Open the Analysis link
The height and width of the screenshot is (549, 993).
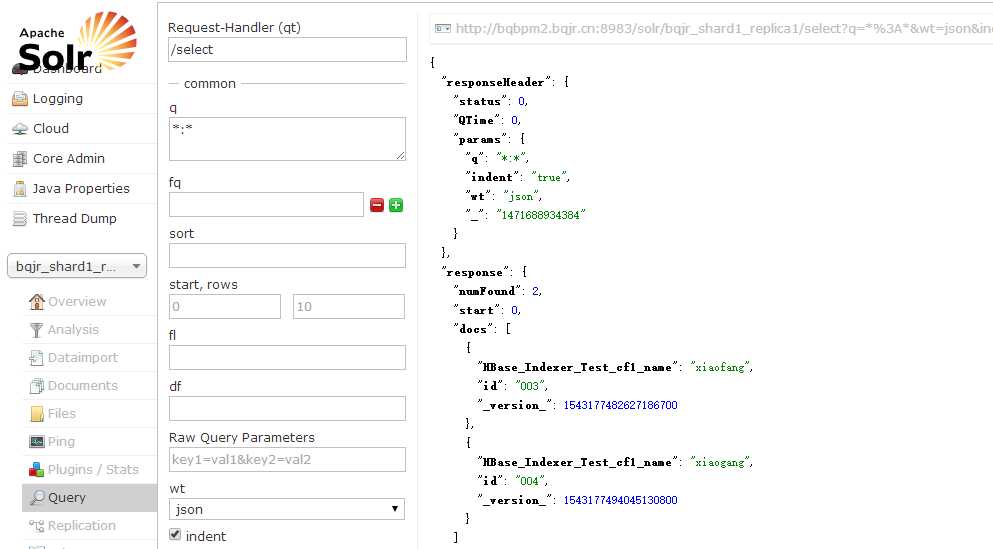coord(73,329)
